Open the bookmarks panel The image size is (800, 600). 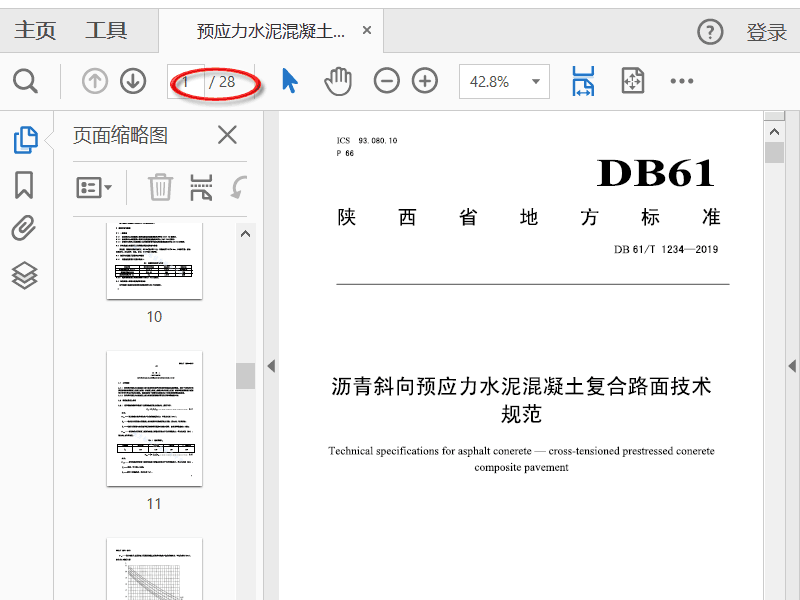[24, 185]
